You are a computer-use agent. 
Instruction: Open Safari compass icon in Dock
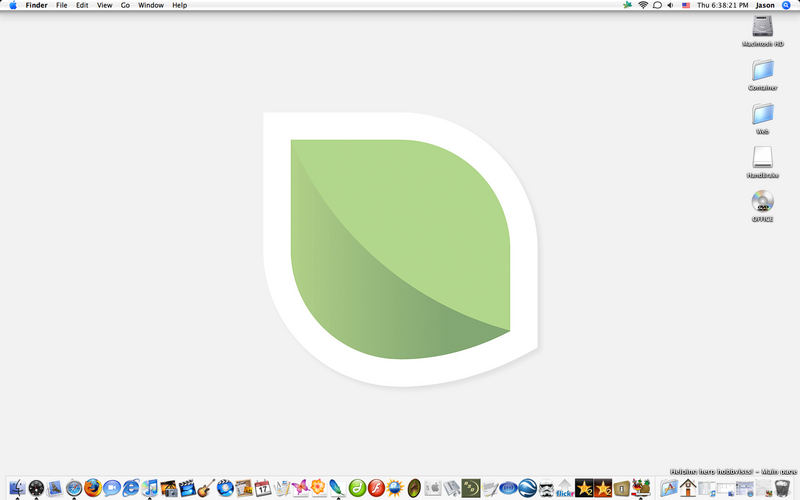(x=74, y=488)
